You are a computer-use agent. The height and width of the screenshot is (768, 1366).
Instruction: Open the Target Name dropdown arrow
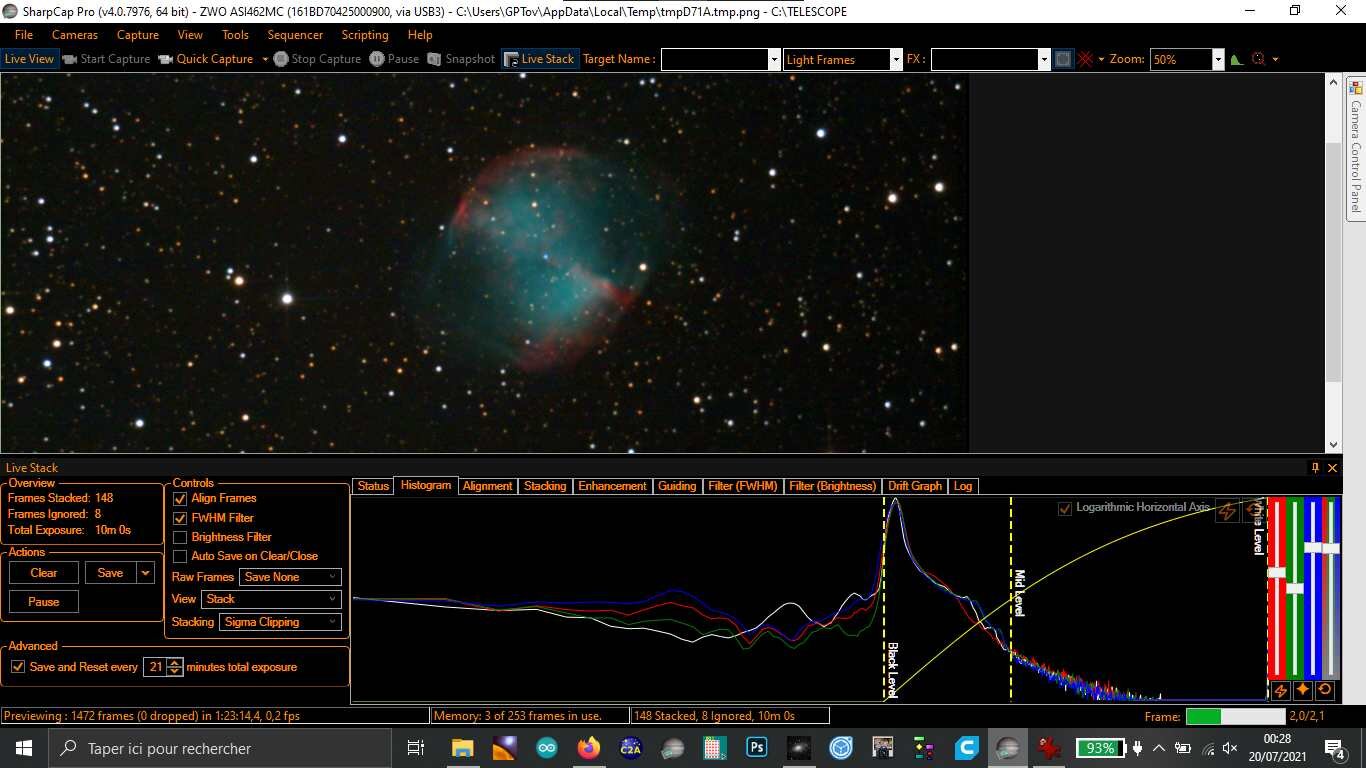[x=774, y=60]
